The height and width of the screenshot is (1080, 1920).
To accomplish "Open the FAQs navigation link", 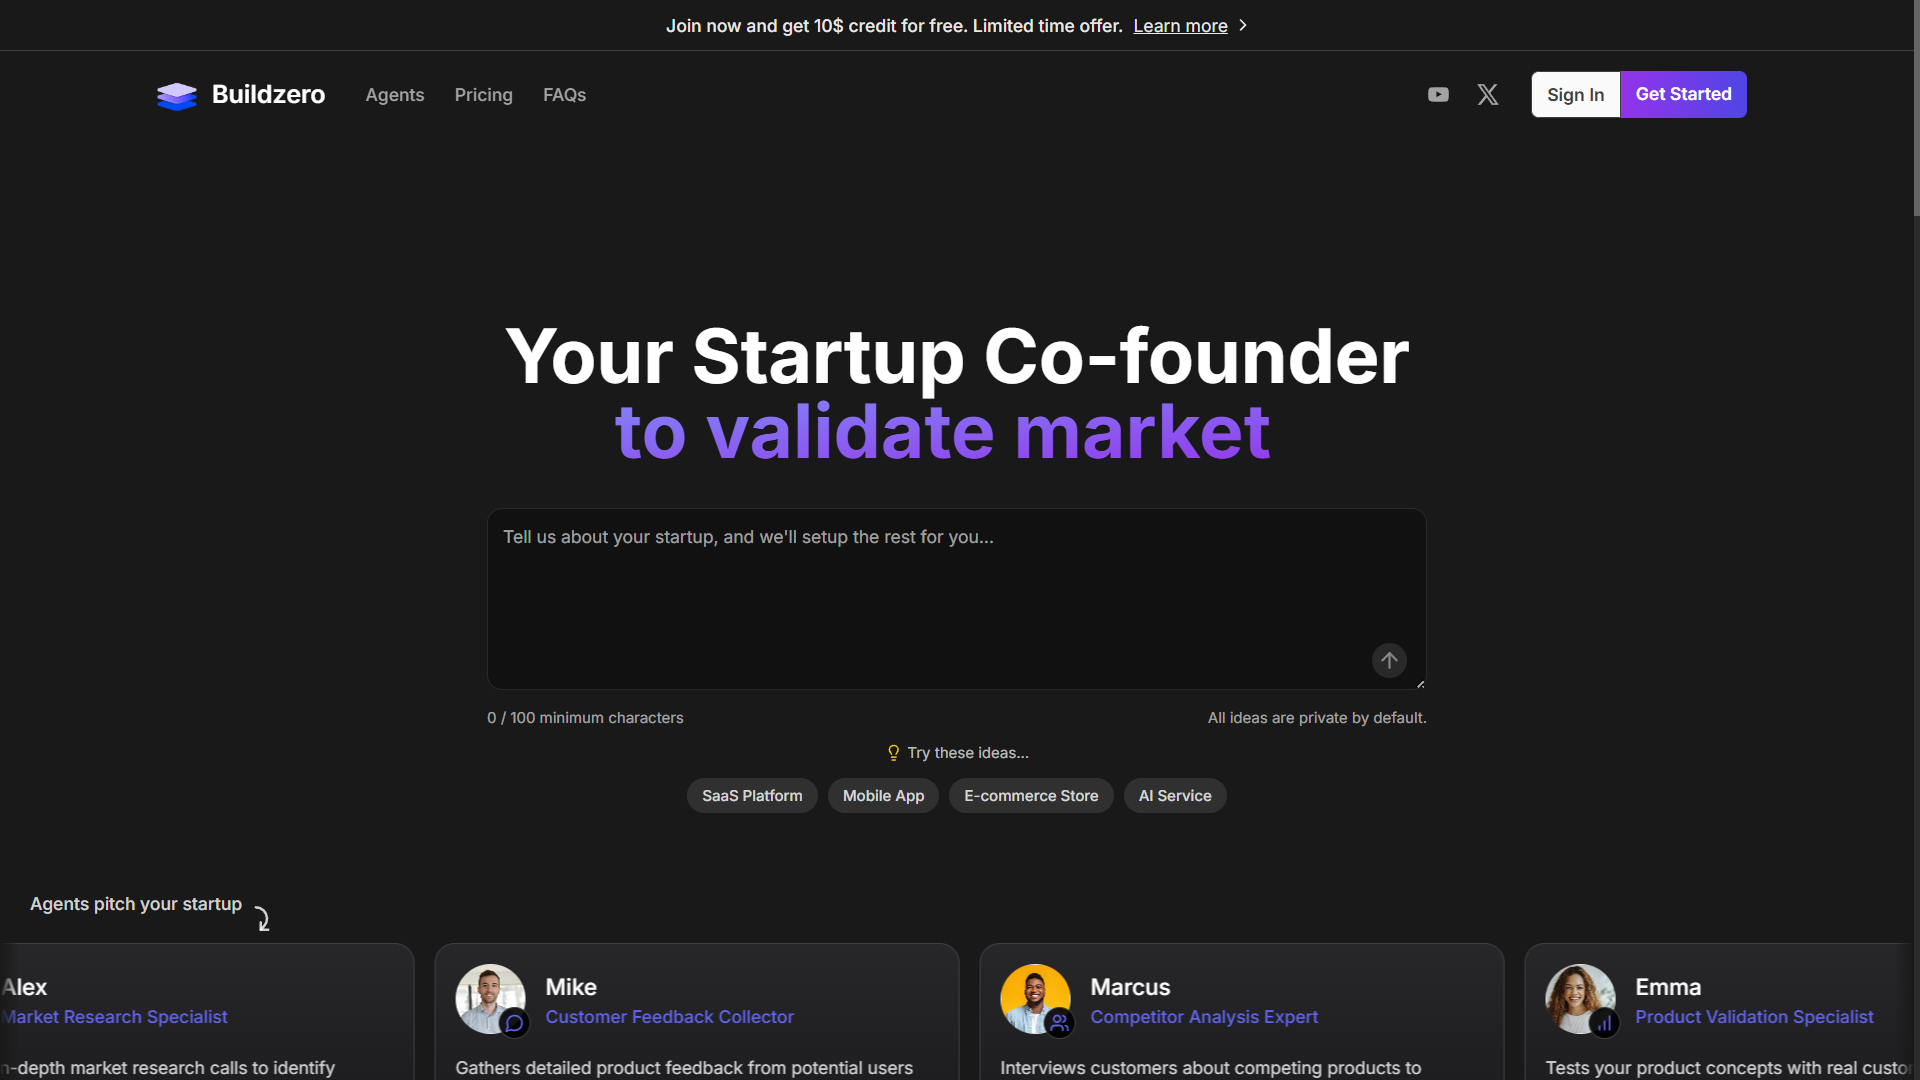I will click(565, 95).
